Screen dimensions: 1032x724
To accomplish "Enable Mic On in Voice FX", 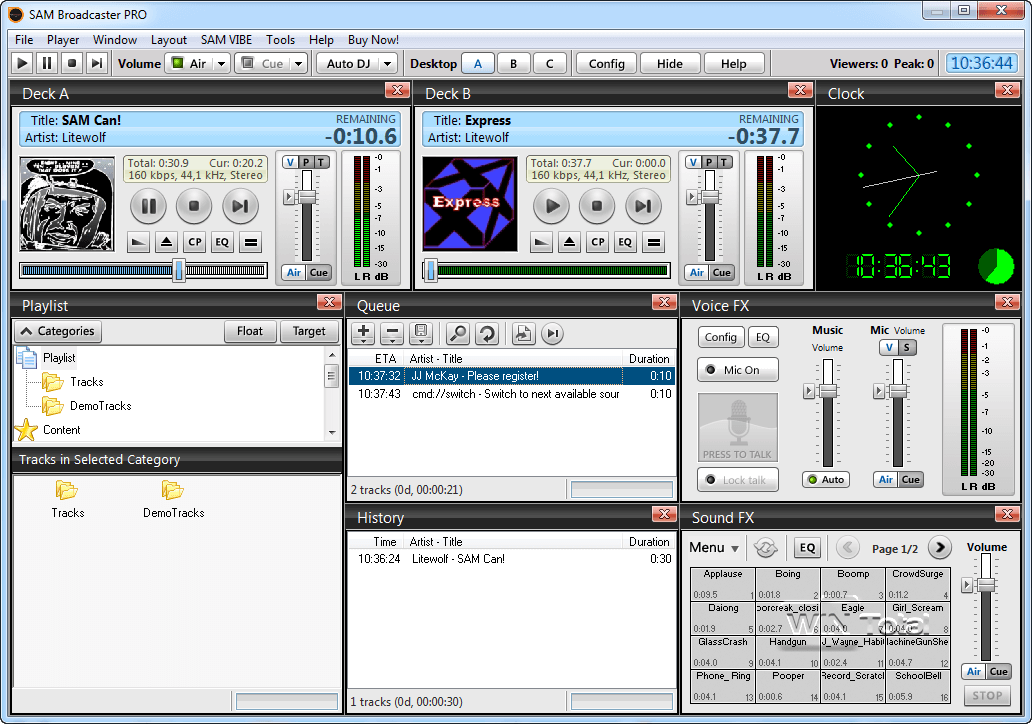I will tap(737, 369).
